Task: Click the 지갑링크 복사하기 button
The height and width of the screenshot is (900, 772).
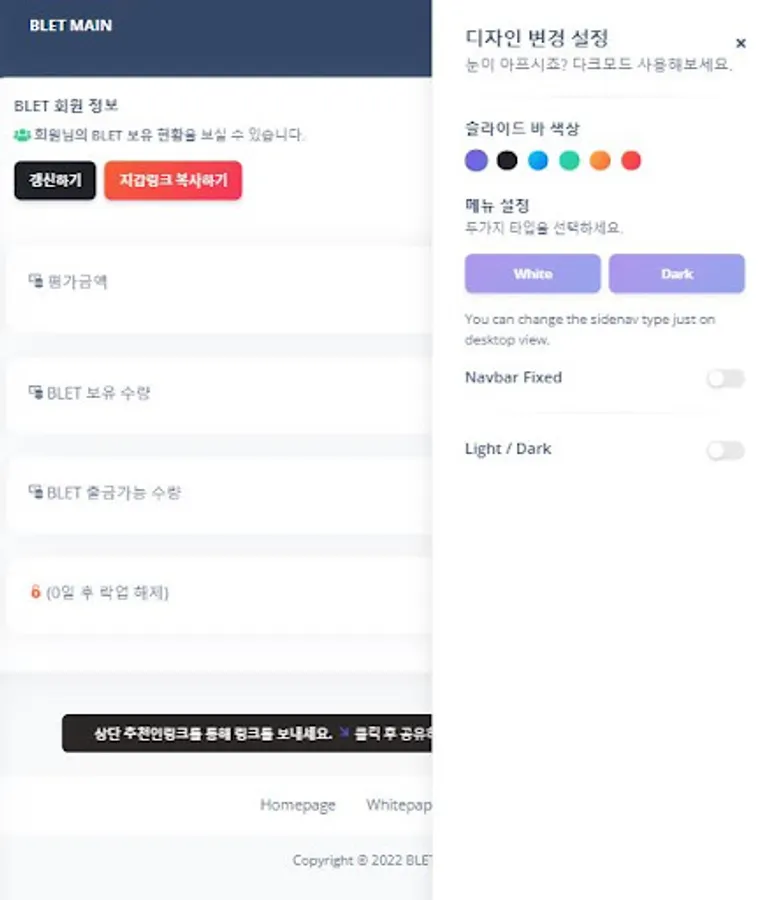Action: click(173, 180)
